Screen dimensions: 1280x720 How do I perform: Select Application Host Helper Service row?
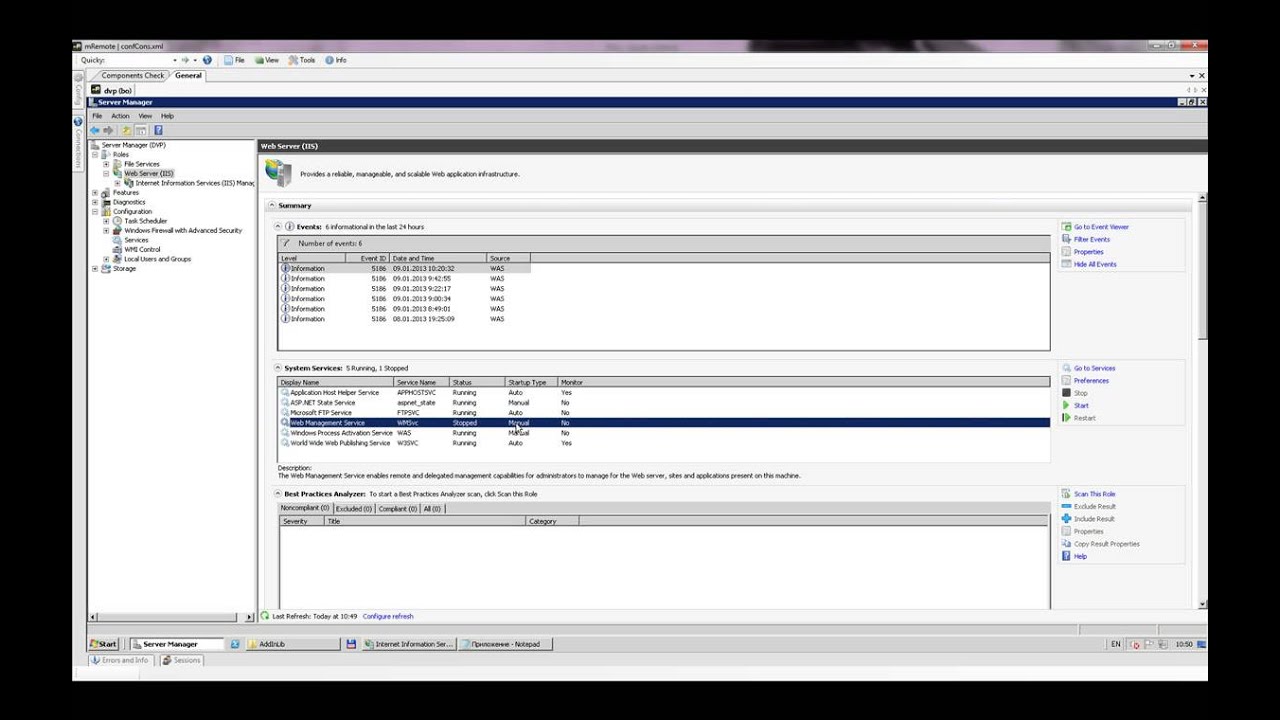coord(664,393)
